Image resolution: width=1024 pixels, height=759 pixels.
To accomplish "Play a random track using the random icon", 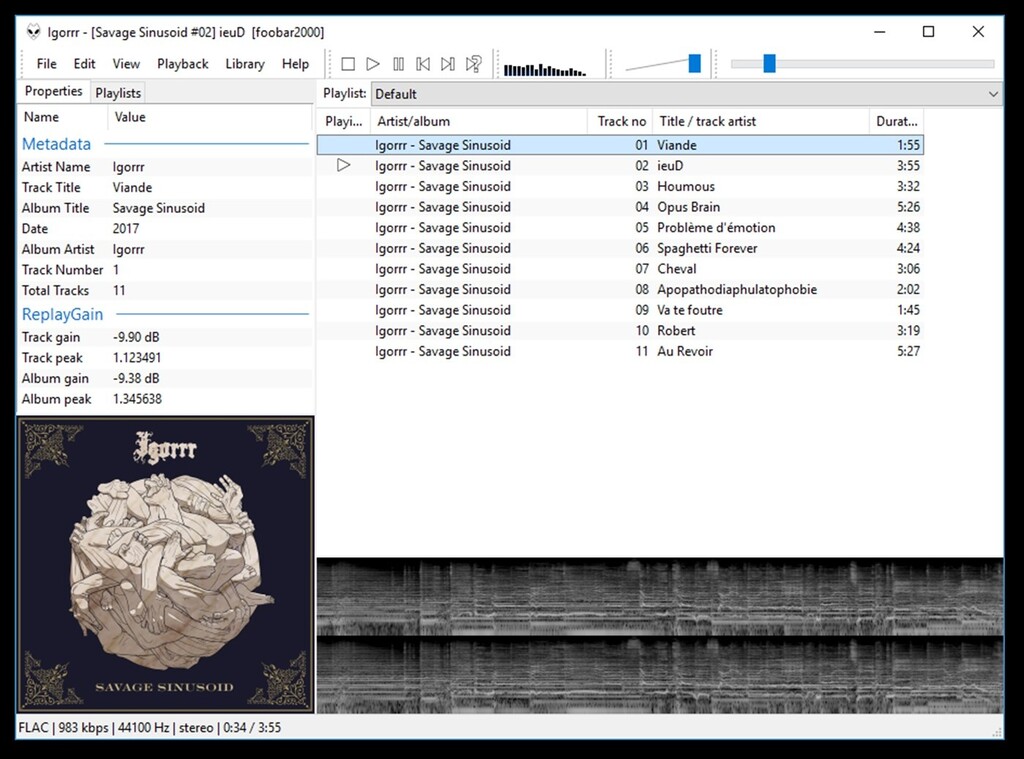I will (x=473, y=63).
